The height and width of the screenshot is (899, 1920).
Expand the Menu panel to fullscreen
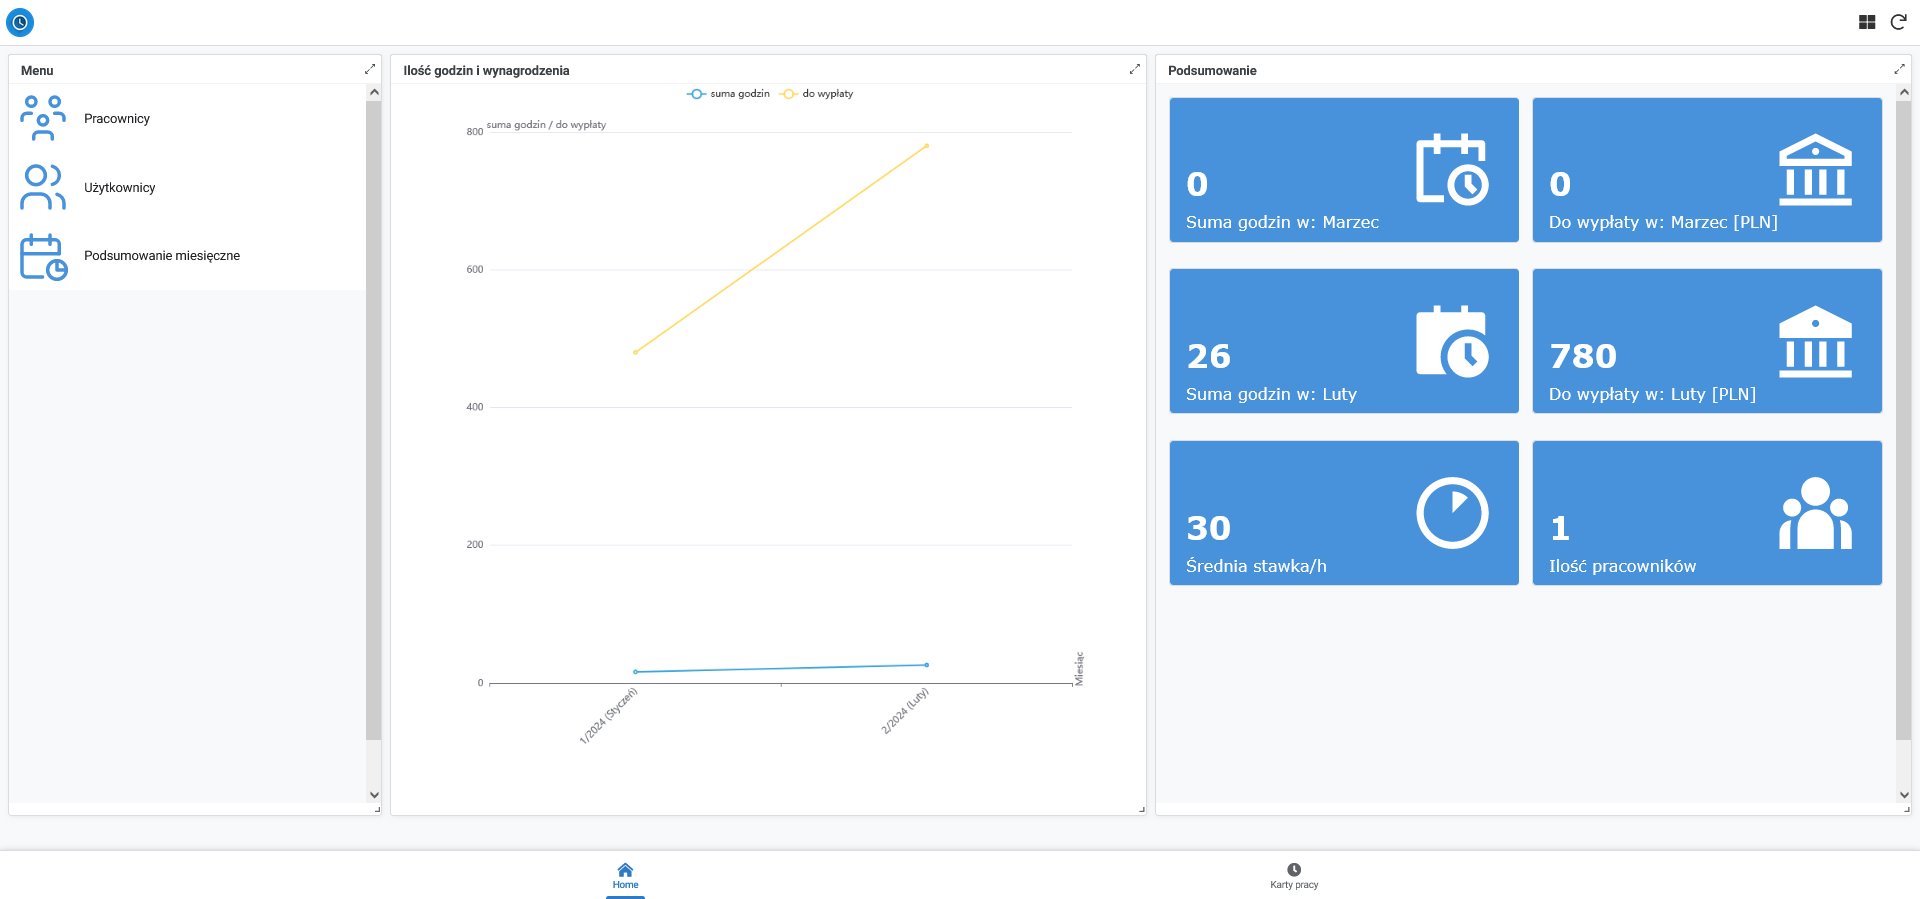370,69
